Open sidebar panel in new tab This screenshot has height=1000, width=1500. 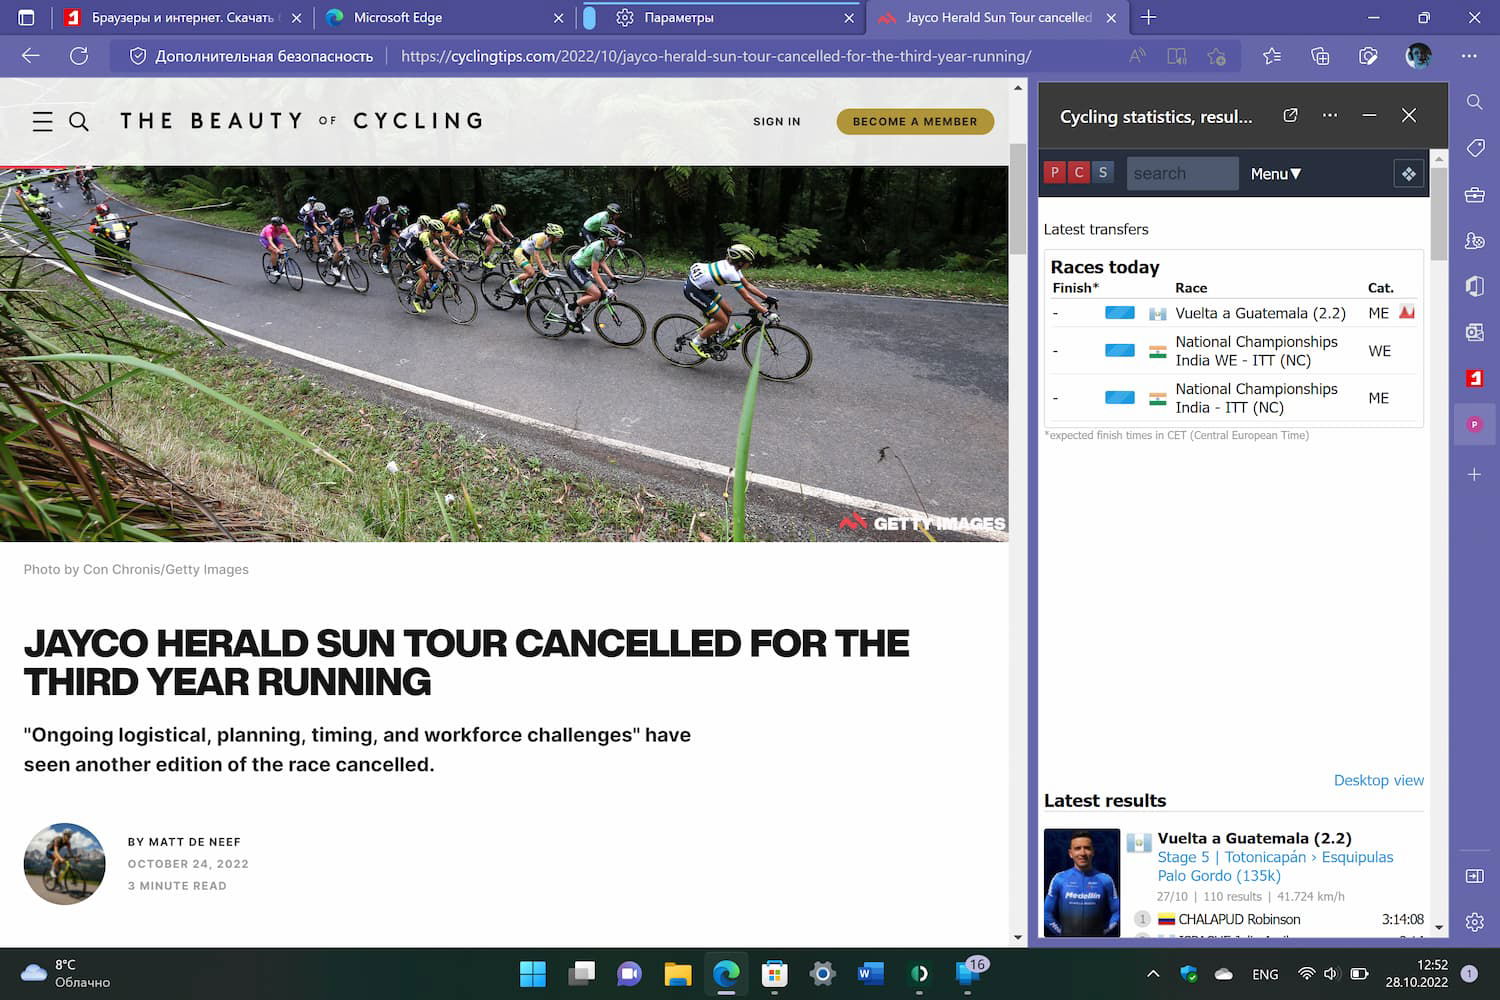[1290, 116]
